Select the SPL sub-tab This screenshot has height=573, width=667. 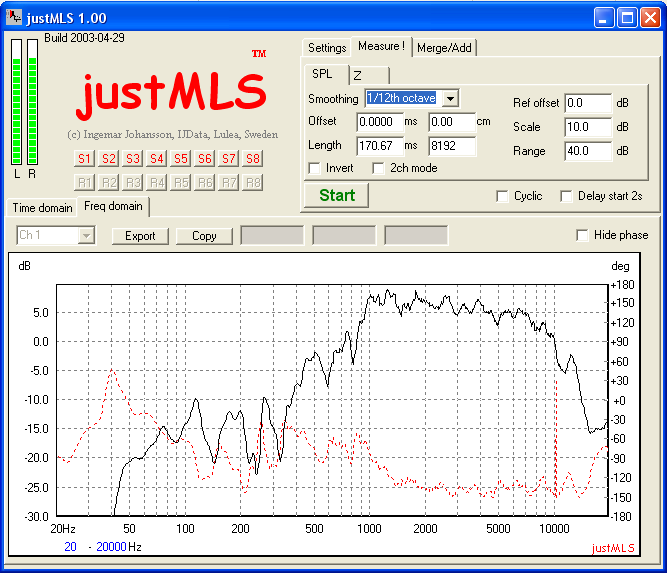tap(326, 74)
